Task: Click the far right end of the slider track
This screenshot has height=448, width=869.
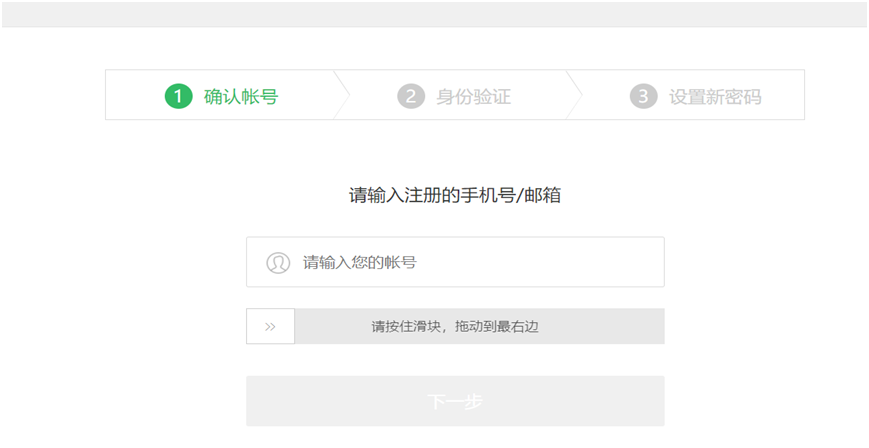Action: coord(655,326)
